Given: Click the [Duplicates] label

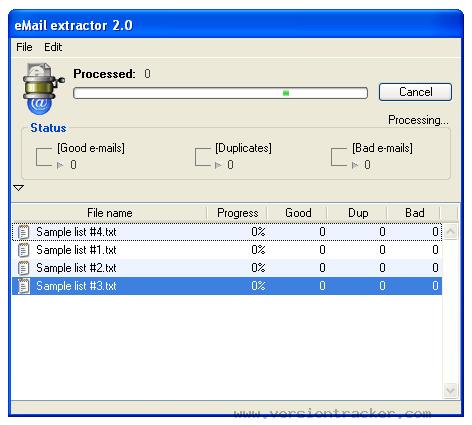Looking at the screenshot, I should tap(243, 148).
